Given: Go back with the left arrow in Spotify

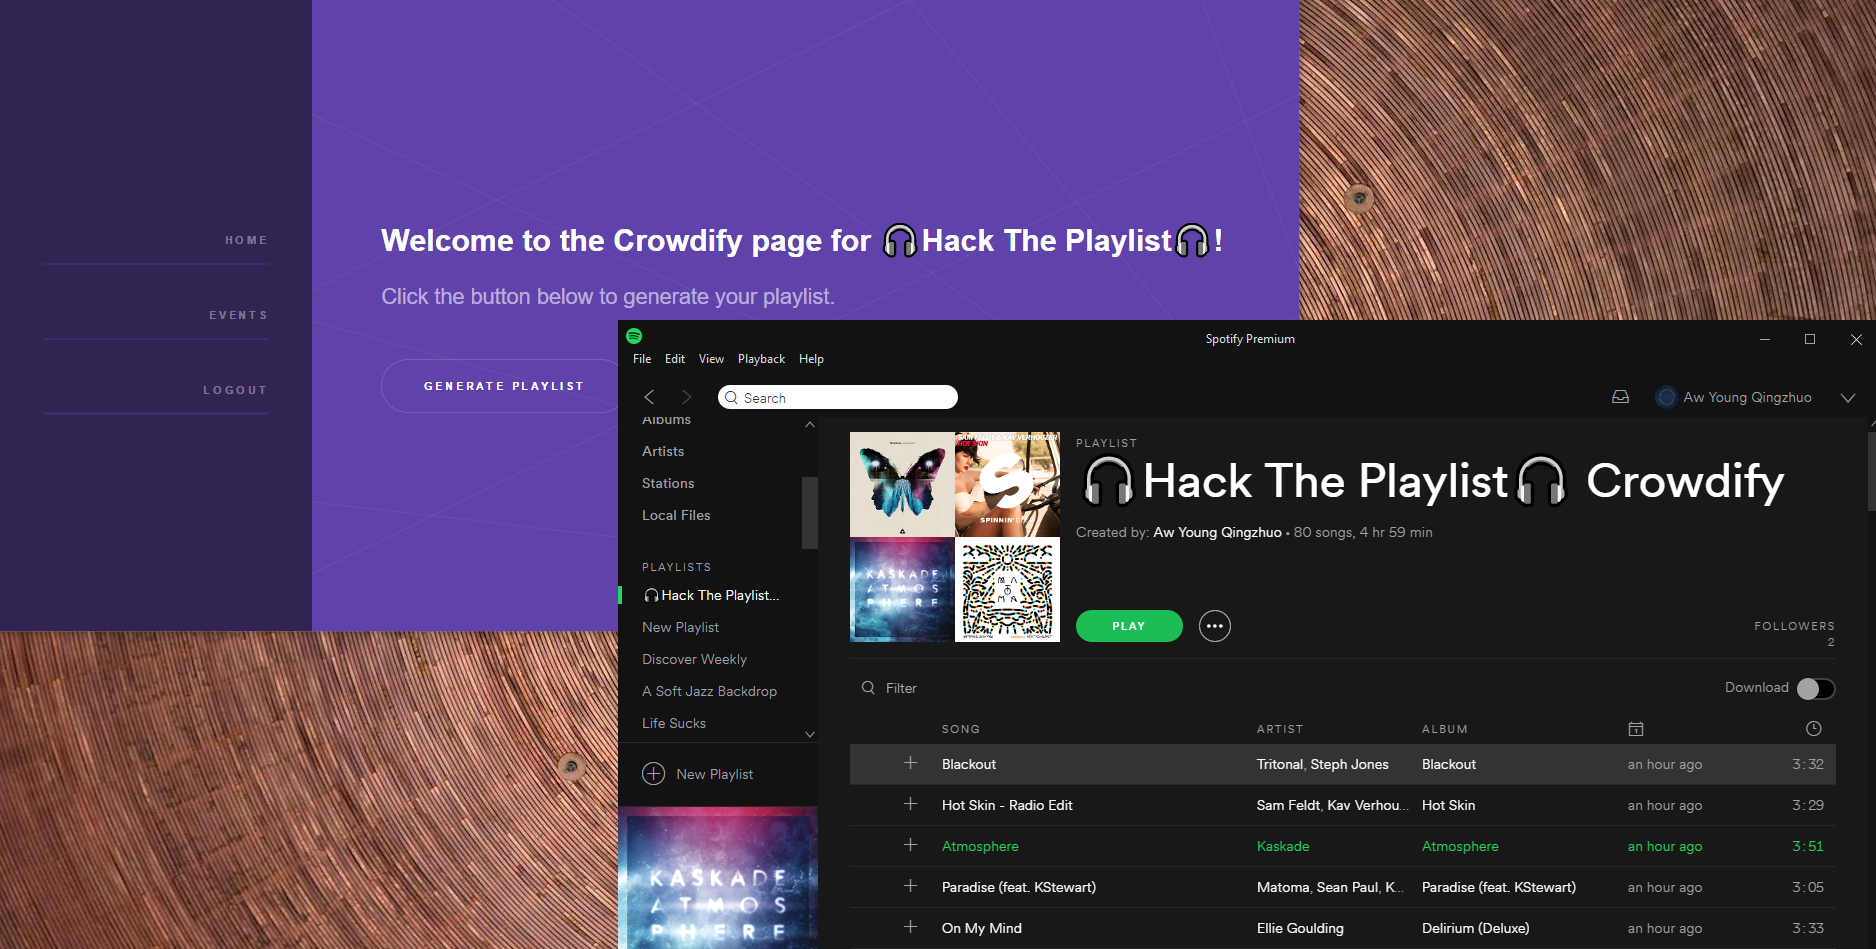Looking at the screenshot, I should point(649,397).
